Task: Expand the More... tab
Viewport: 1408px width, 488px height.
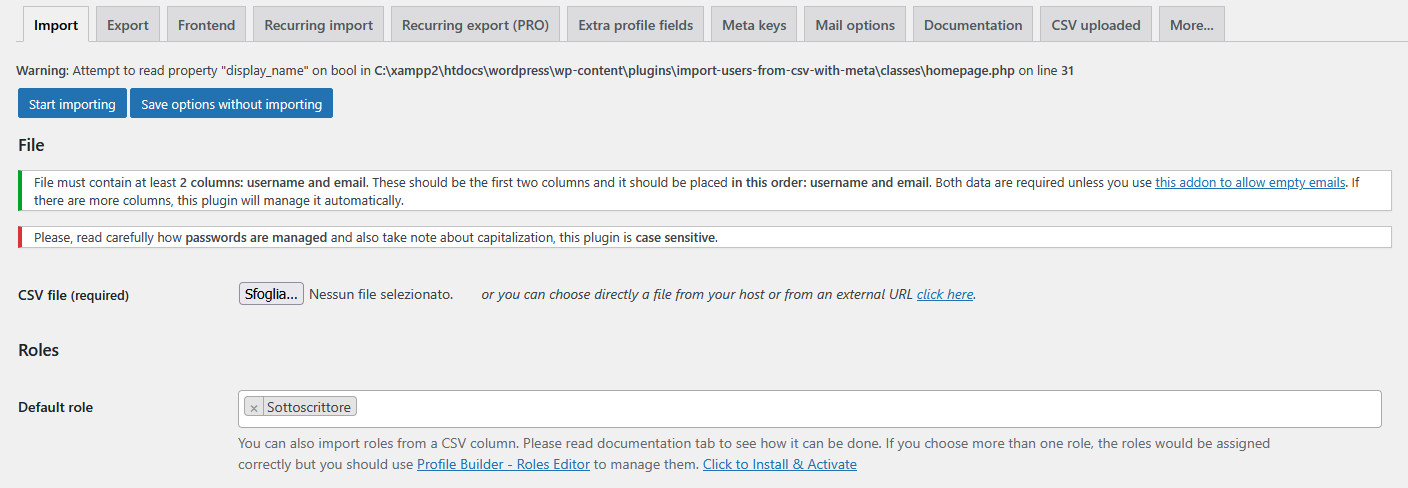Action: pyautogui.click(x=1192, y=25)
